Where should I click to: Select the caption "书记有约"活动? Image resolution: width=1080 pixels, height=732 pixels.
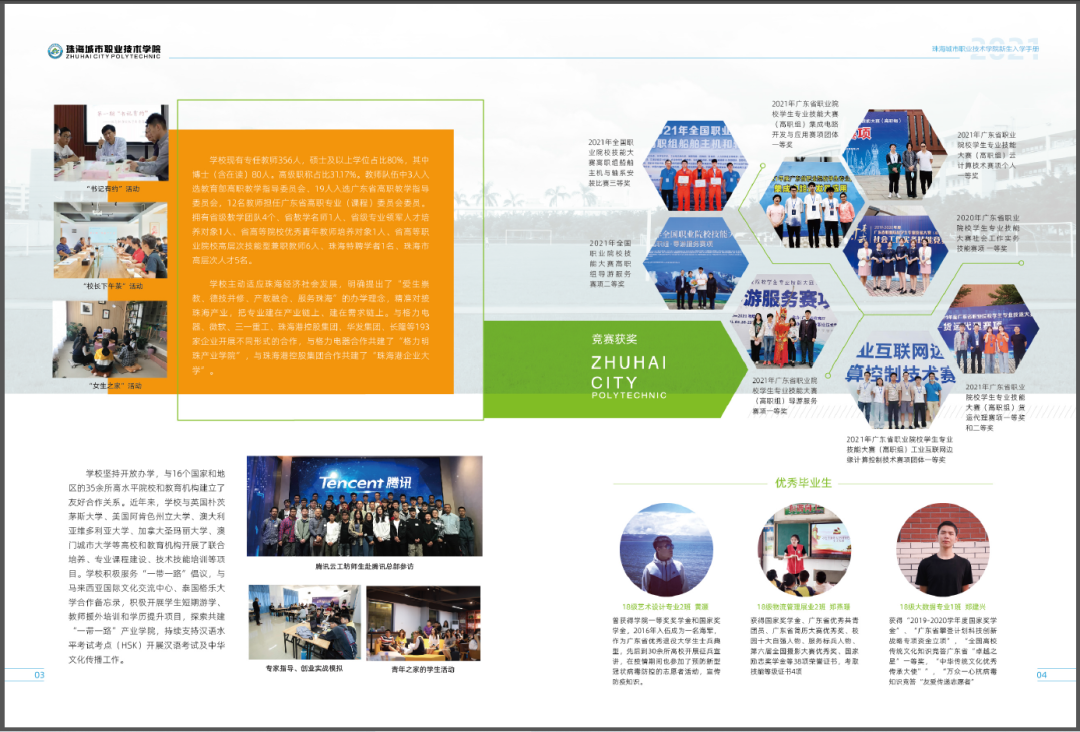coord(112,189)
